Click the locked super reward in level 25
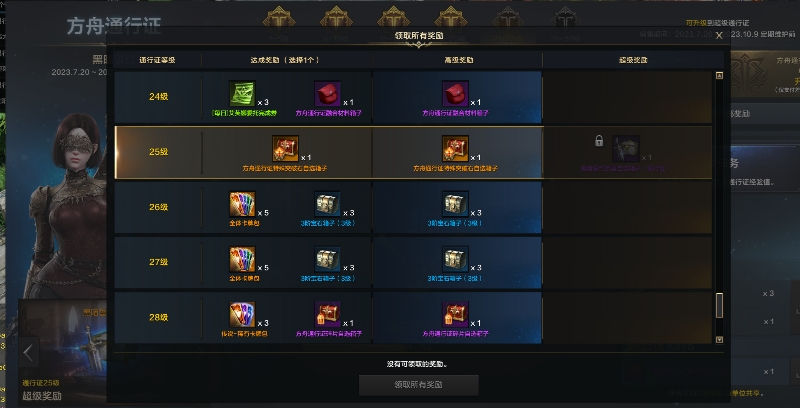Image resolution: width=800 pixels, height=408 pixels. 626,149
